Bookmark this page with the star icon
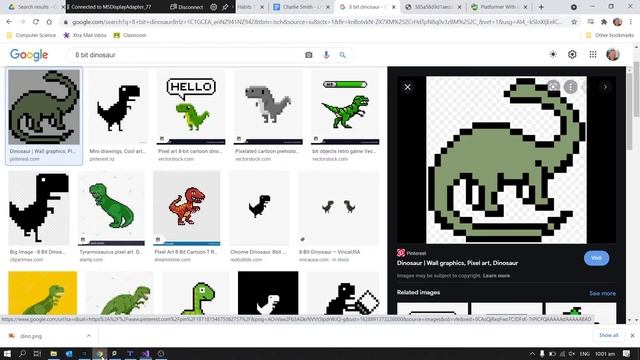Screen dimensions: 640x360 coord(574,22)
